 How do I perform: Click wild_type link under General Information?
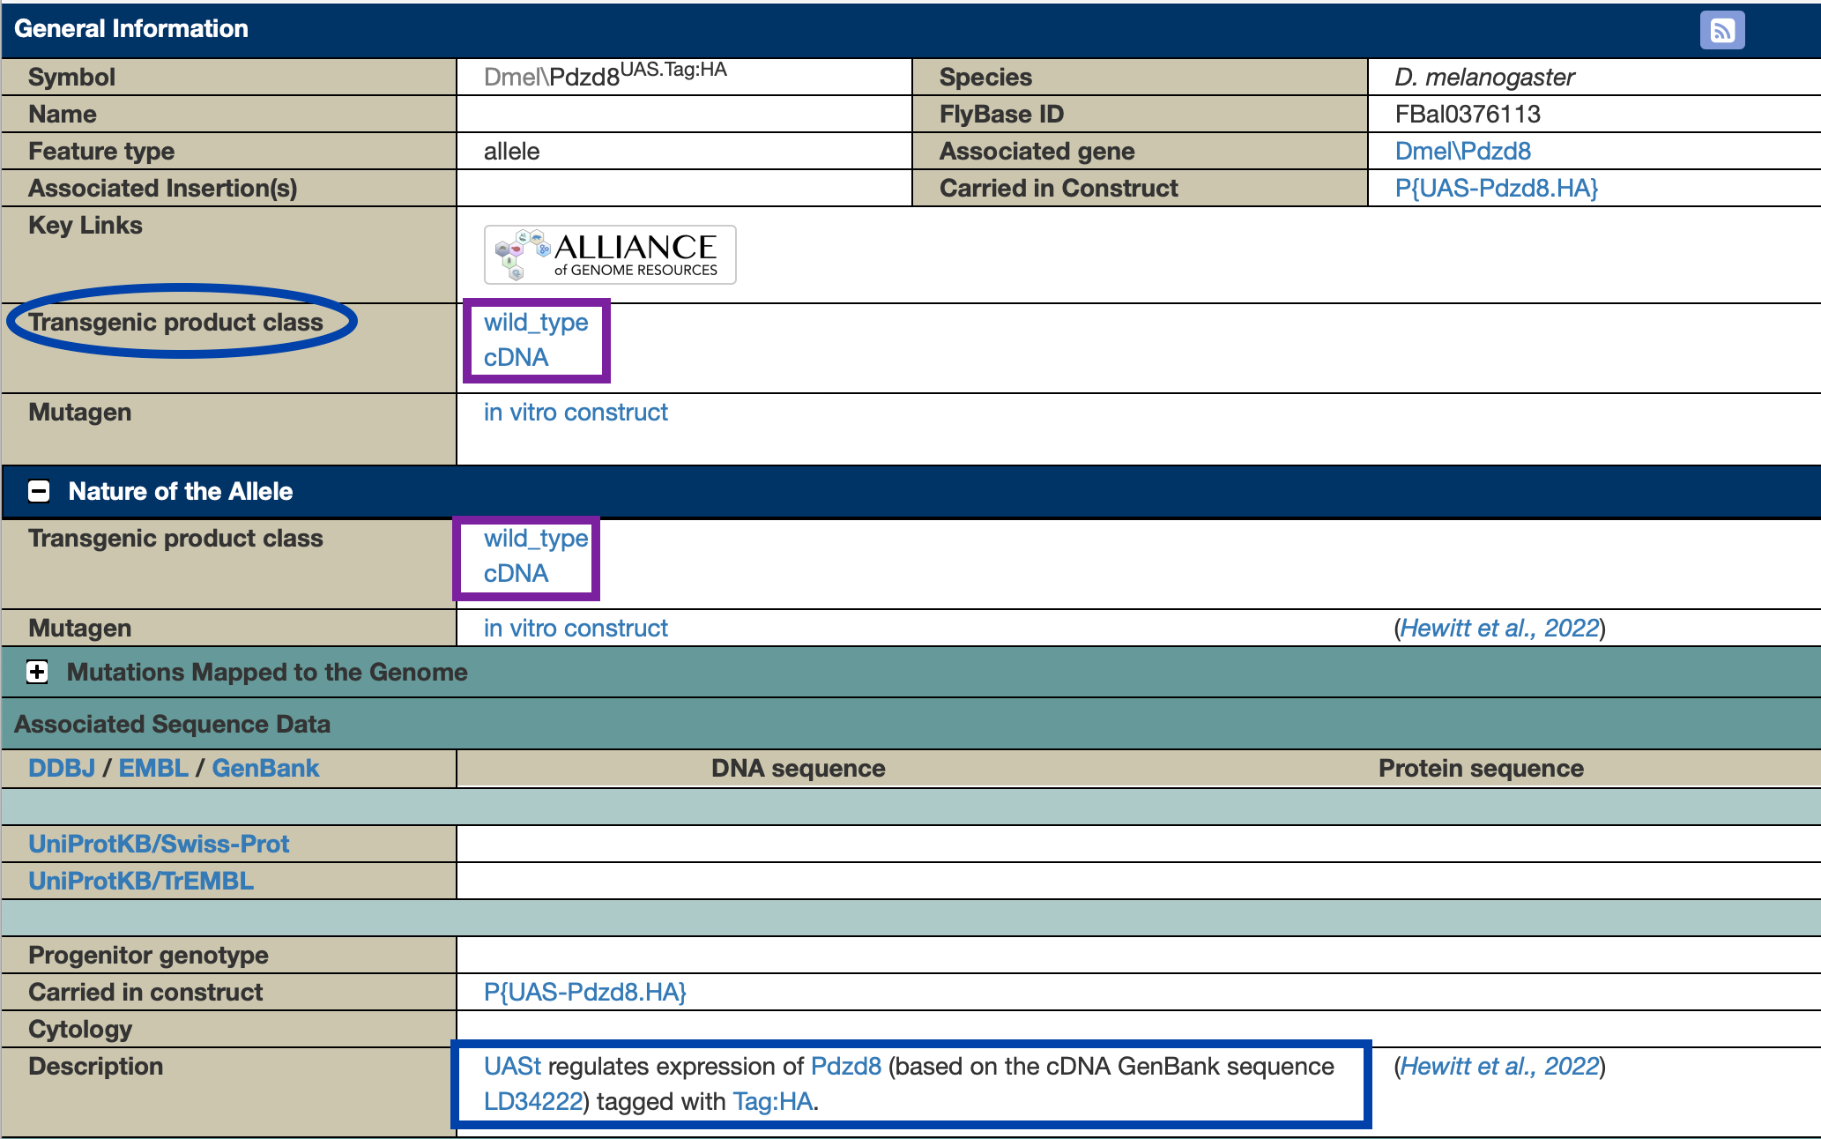coord(536,322)
